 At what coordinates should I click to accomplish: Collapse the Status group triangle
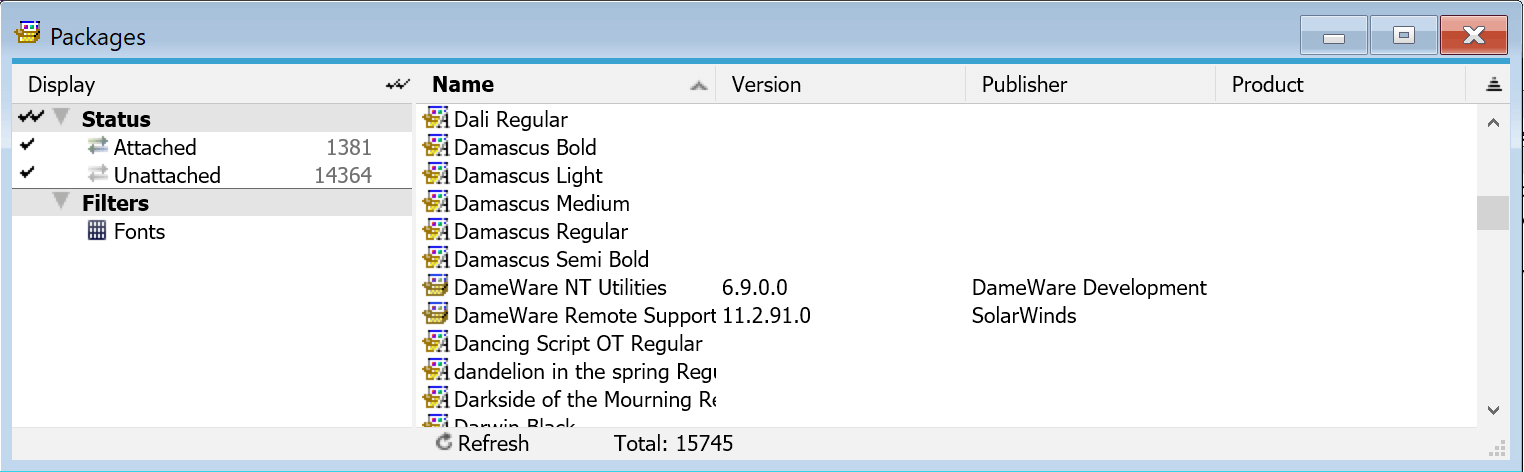point(62,118)
